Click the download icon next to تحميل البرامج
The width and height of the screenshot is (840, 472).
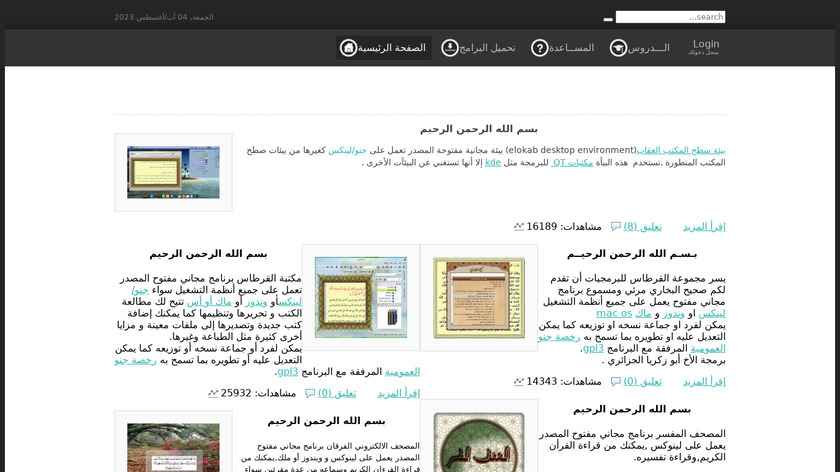click(x=449, y=48)
